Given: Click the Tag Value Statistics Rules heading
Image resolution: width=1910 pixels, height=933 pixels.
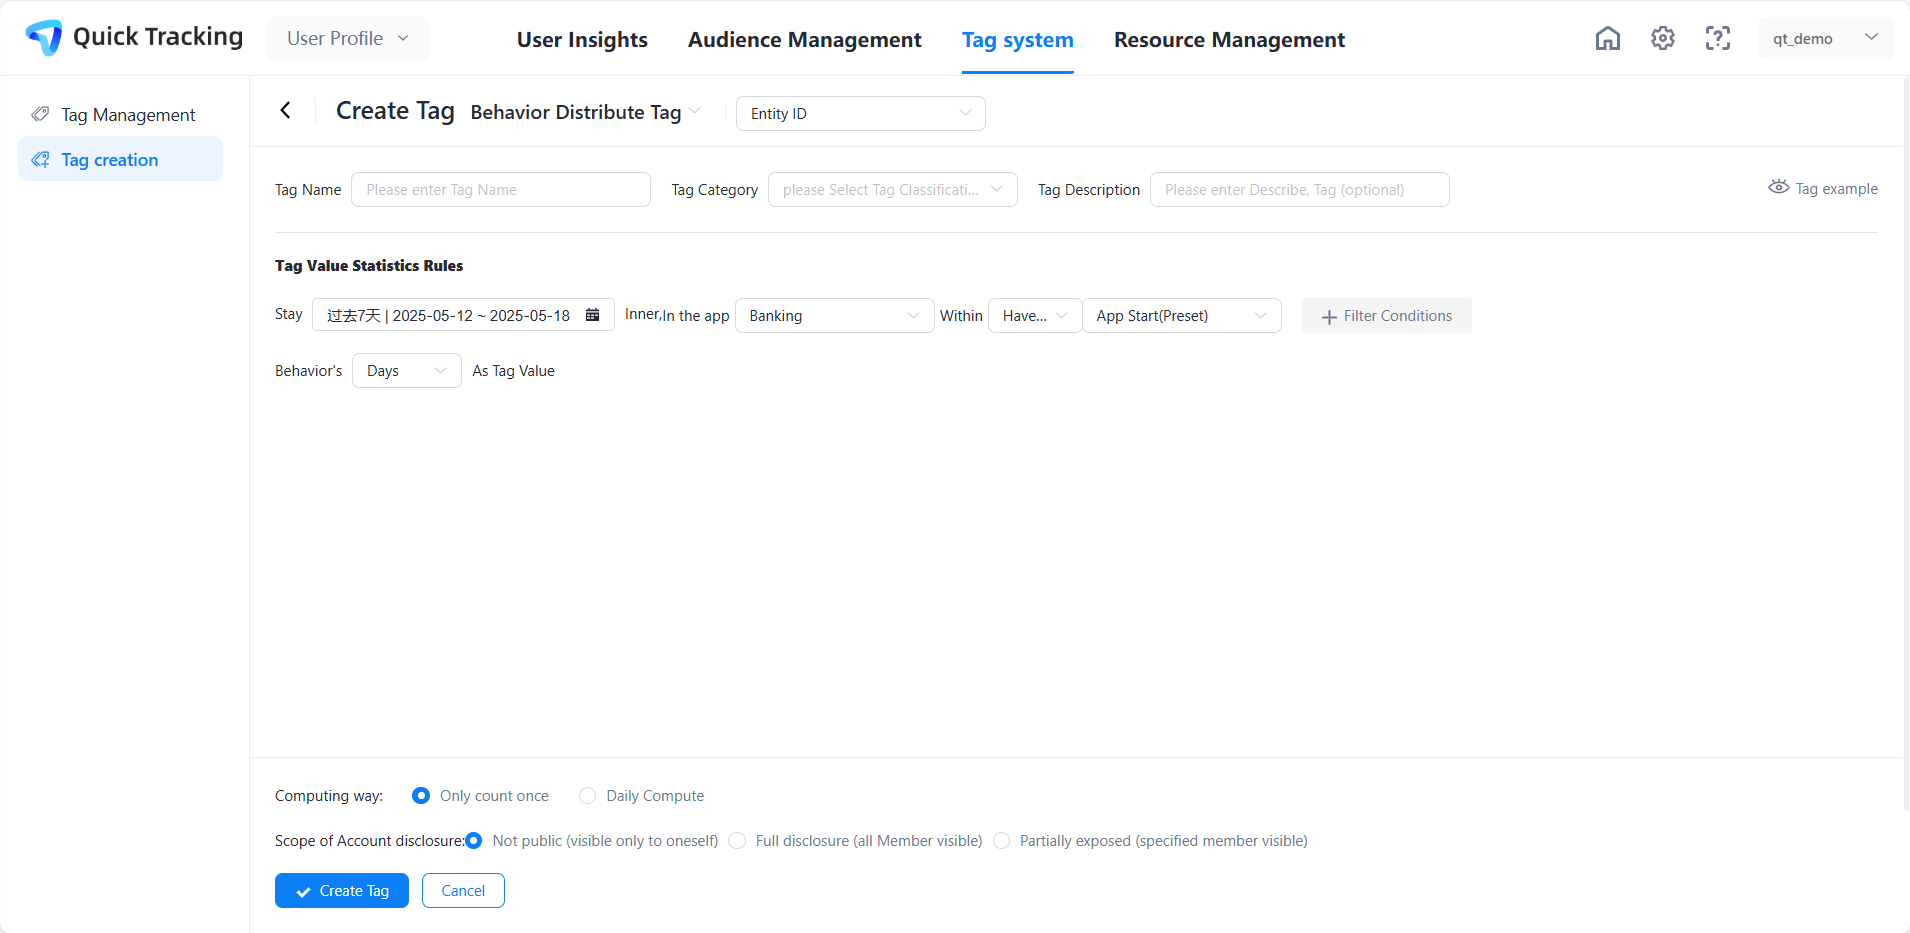Looking at the screenshot, I should (x=369, y=265).
